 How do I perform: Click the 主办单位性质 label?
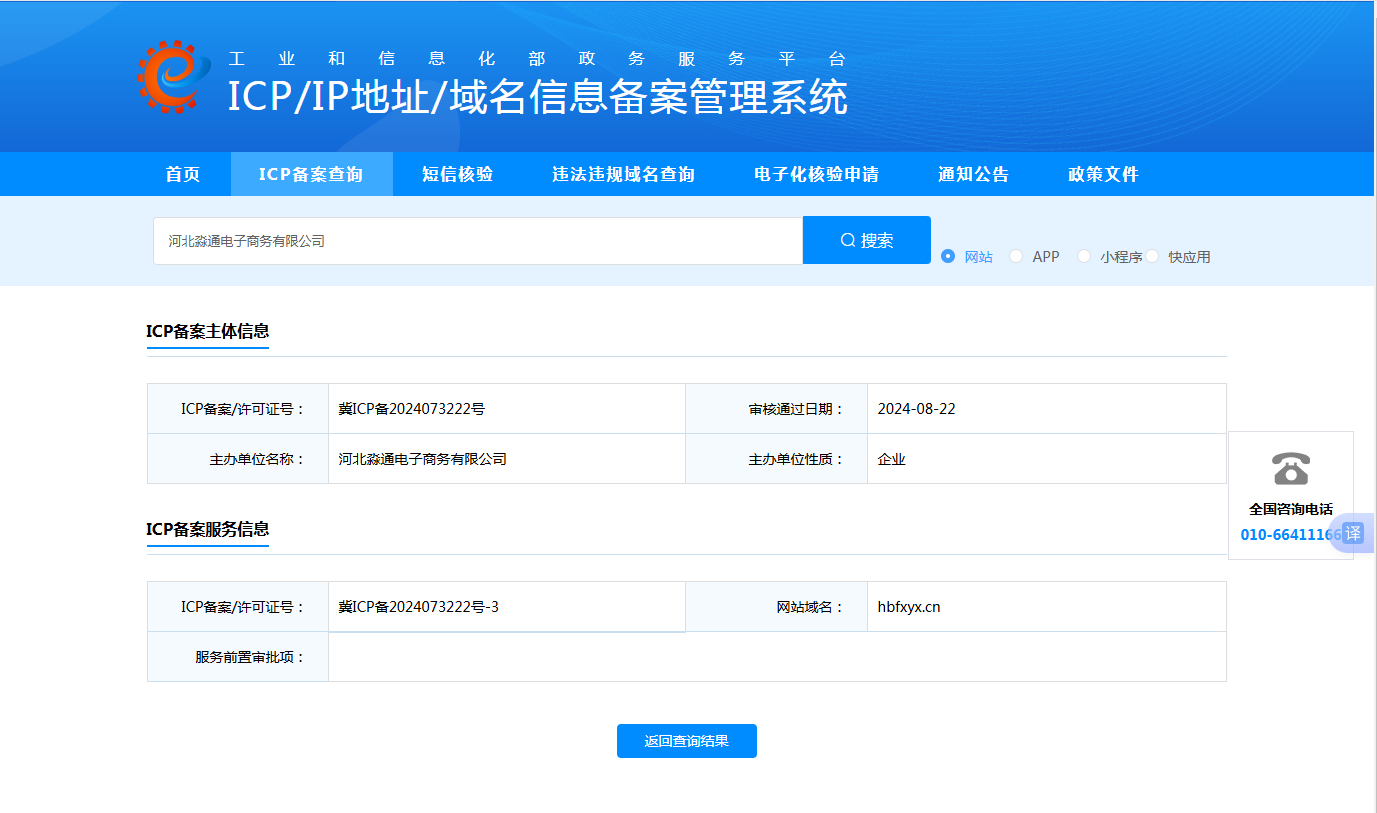(796, 459)
